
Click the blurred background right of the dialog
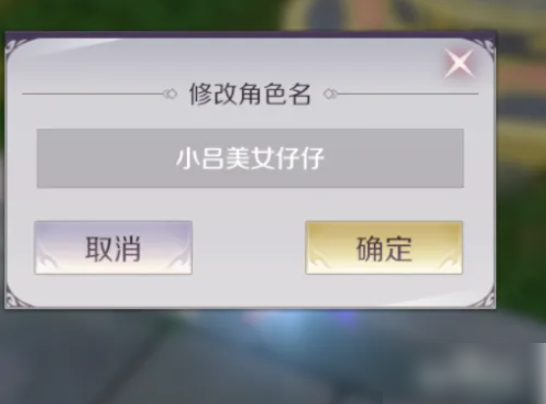coord(521,174)
